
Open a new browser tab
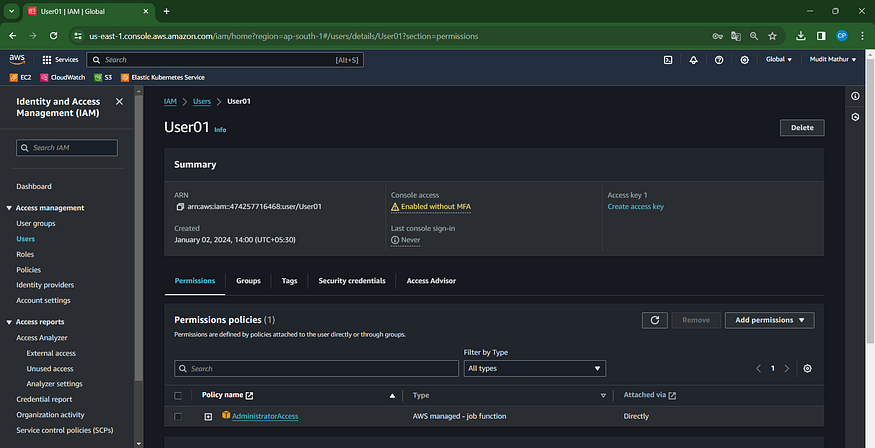166,11
